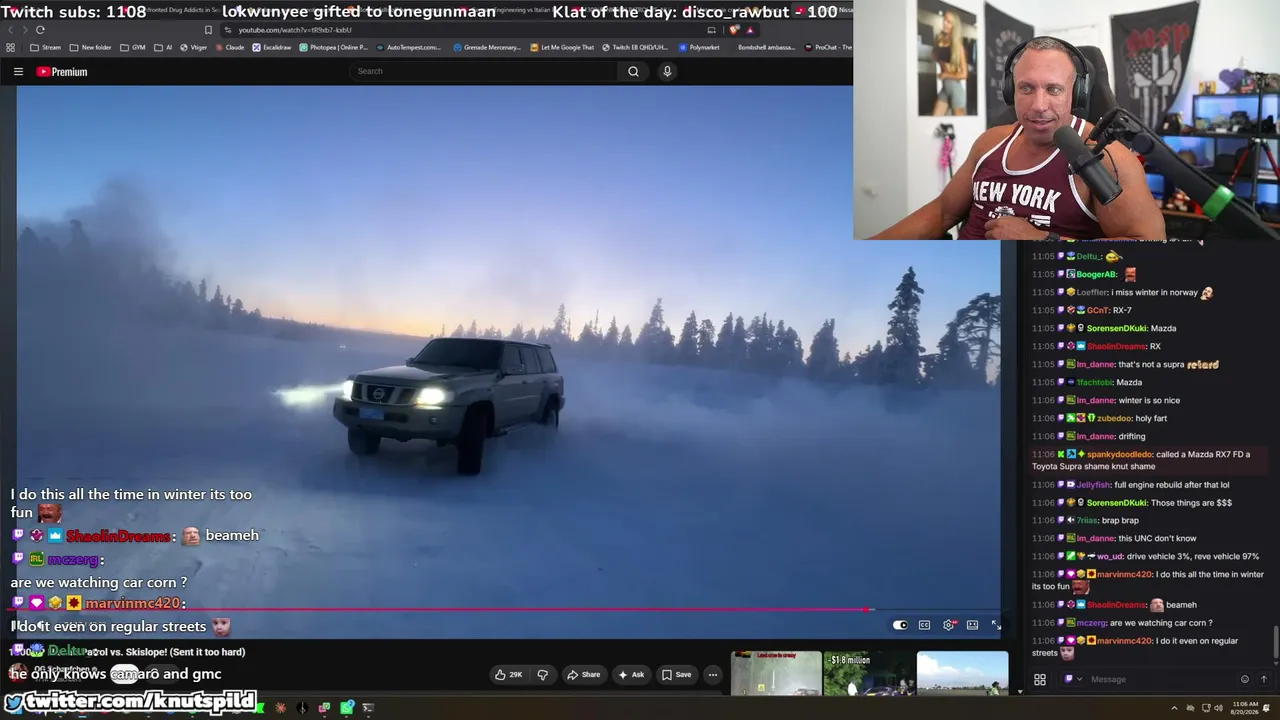The image size is (1280, 720).
Task: Open the Stream bookmarks folder
Action: 46,47
